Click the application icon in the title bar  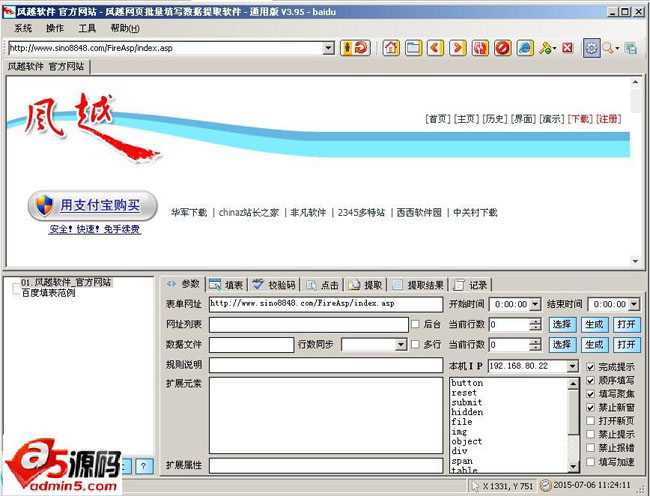coord(9,12)
